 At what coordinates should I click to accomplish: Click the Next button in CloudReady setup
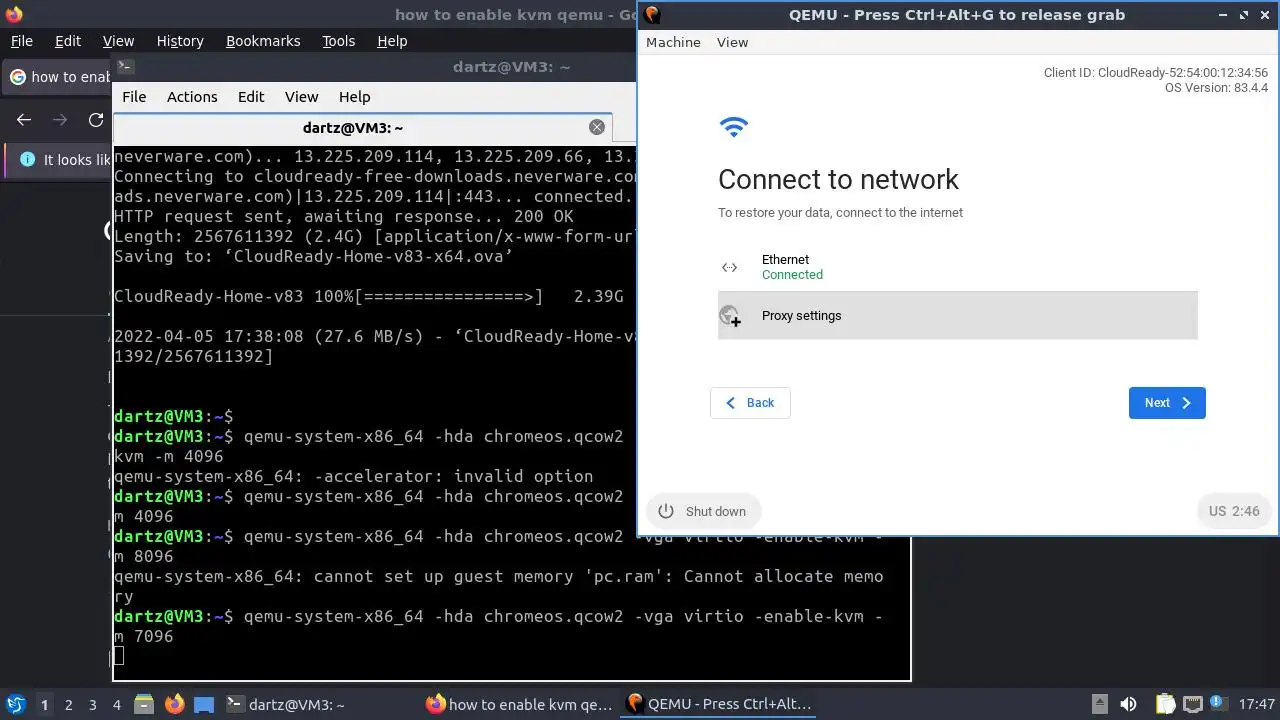click(x=1167, y=403)
